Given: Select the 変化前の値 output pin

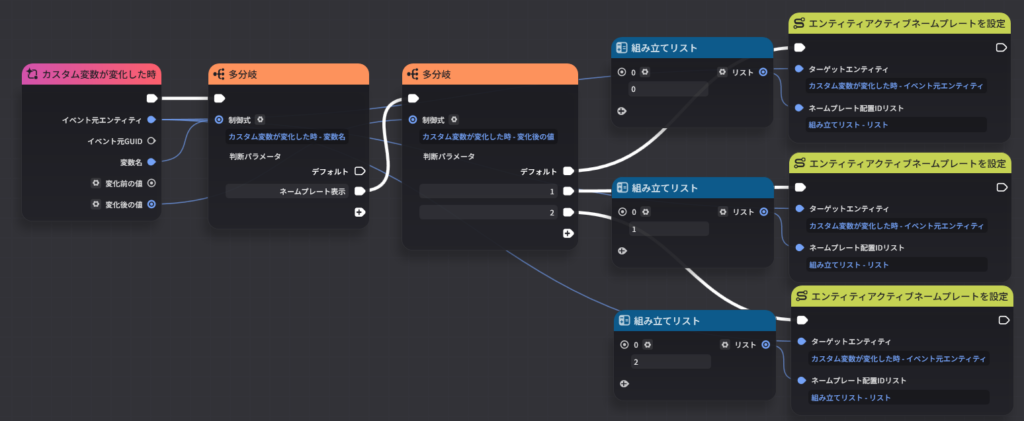Looking at the screenshot, I should pyautogui.click(x=152, y=183).
